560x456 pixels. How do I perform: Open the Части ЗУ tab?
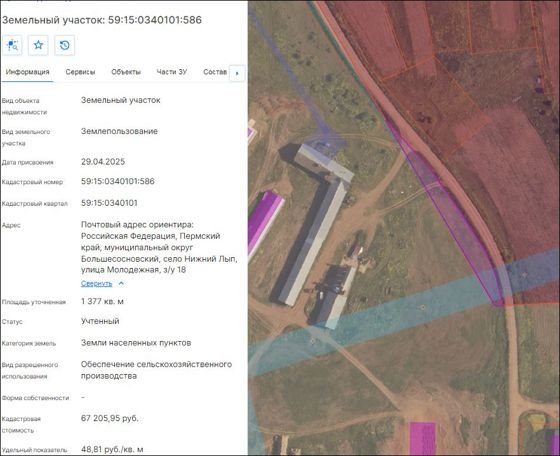pos(172,72)
